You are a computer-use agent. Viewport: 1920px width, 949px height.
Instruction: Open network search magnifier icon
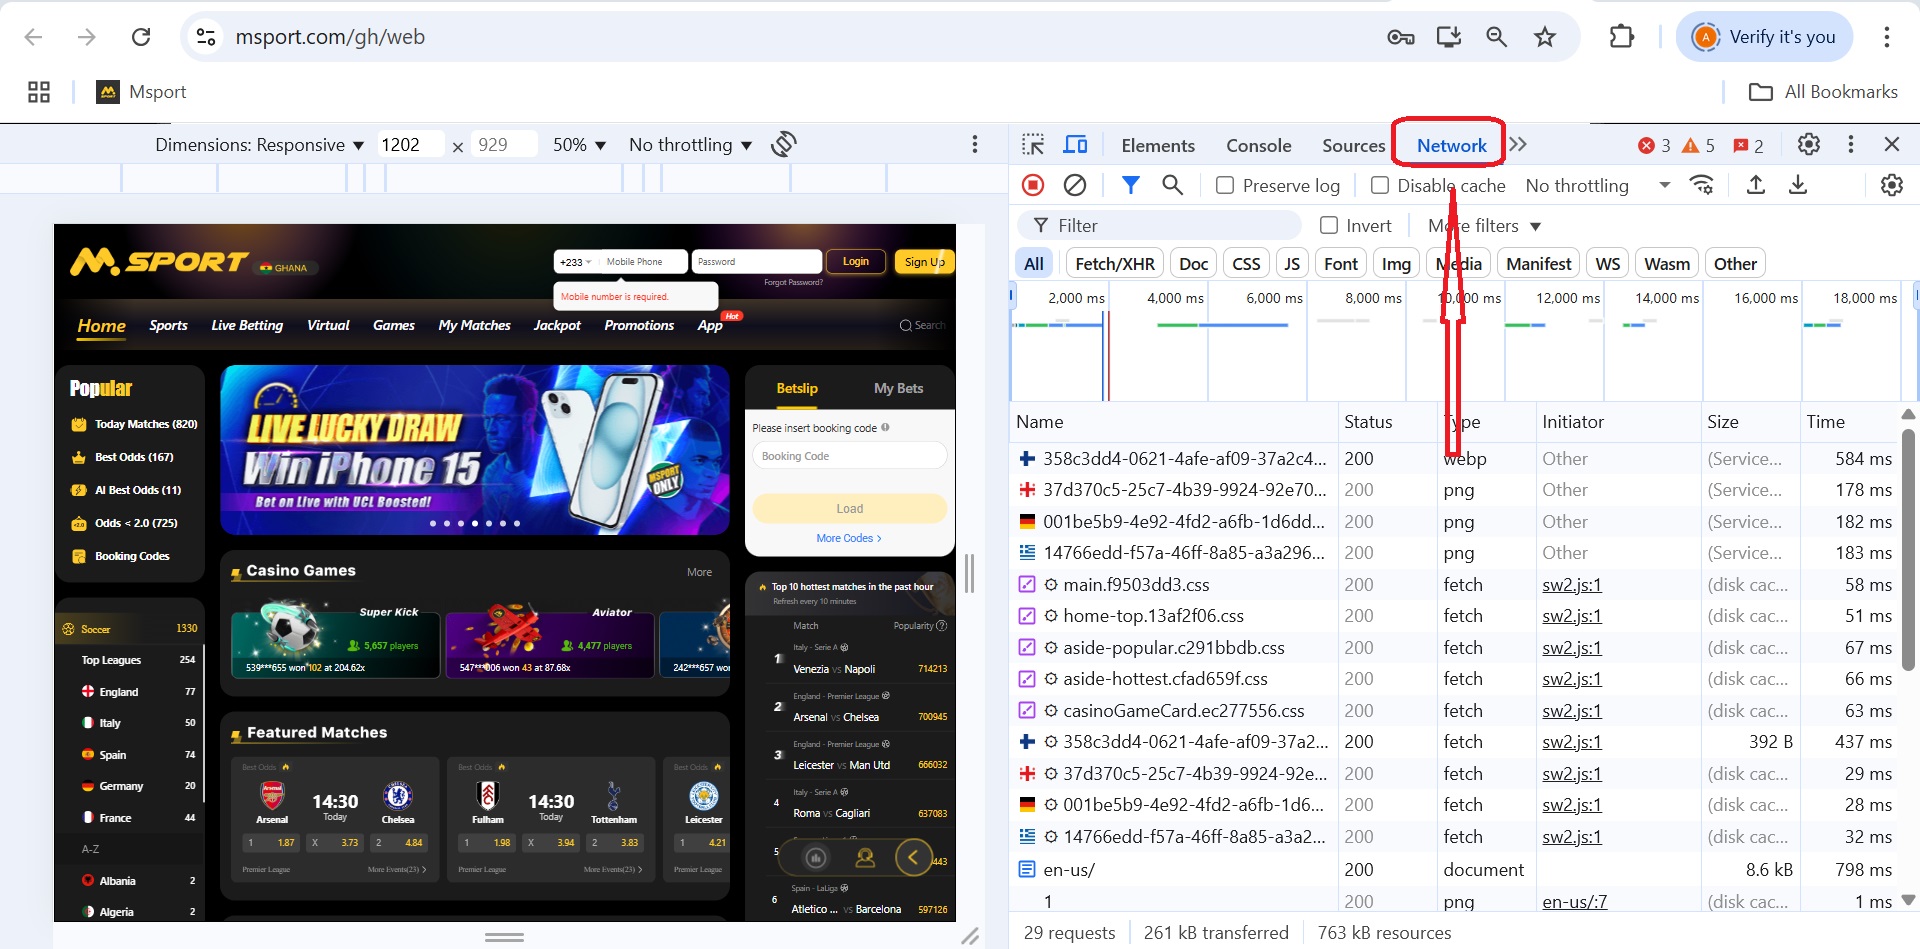(x=1172, y=185)
